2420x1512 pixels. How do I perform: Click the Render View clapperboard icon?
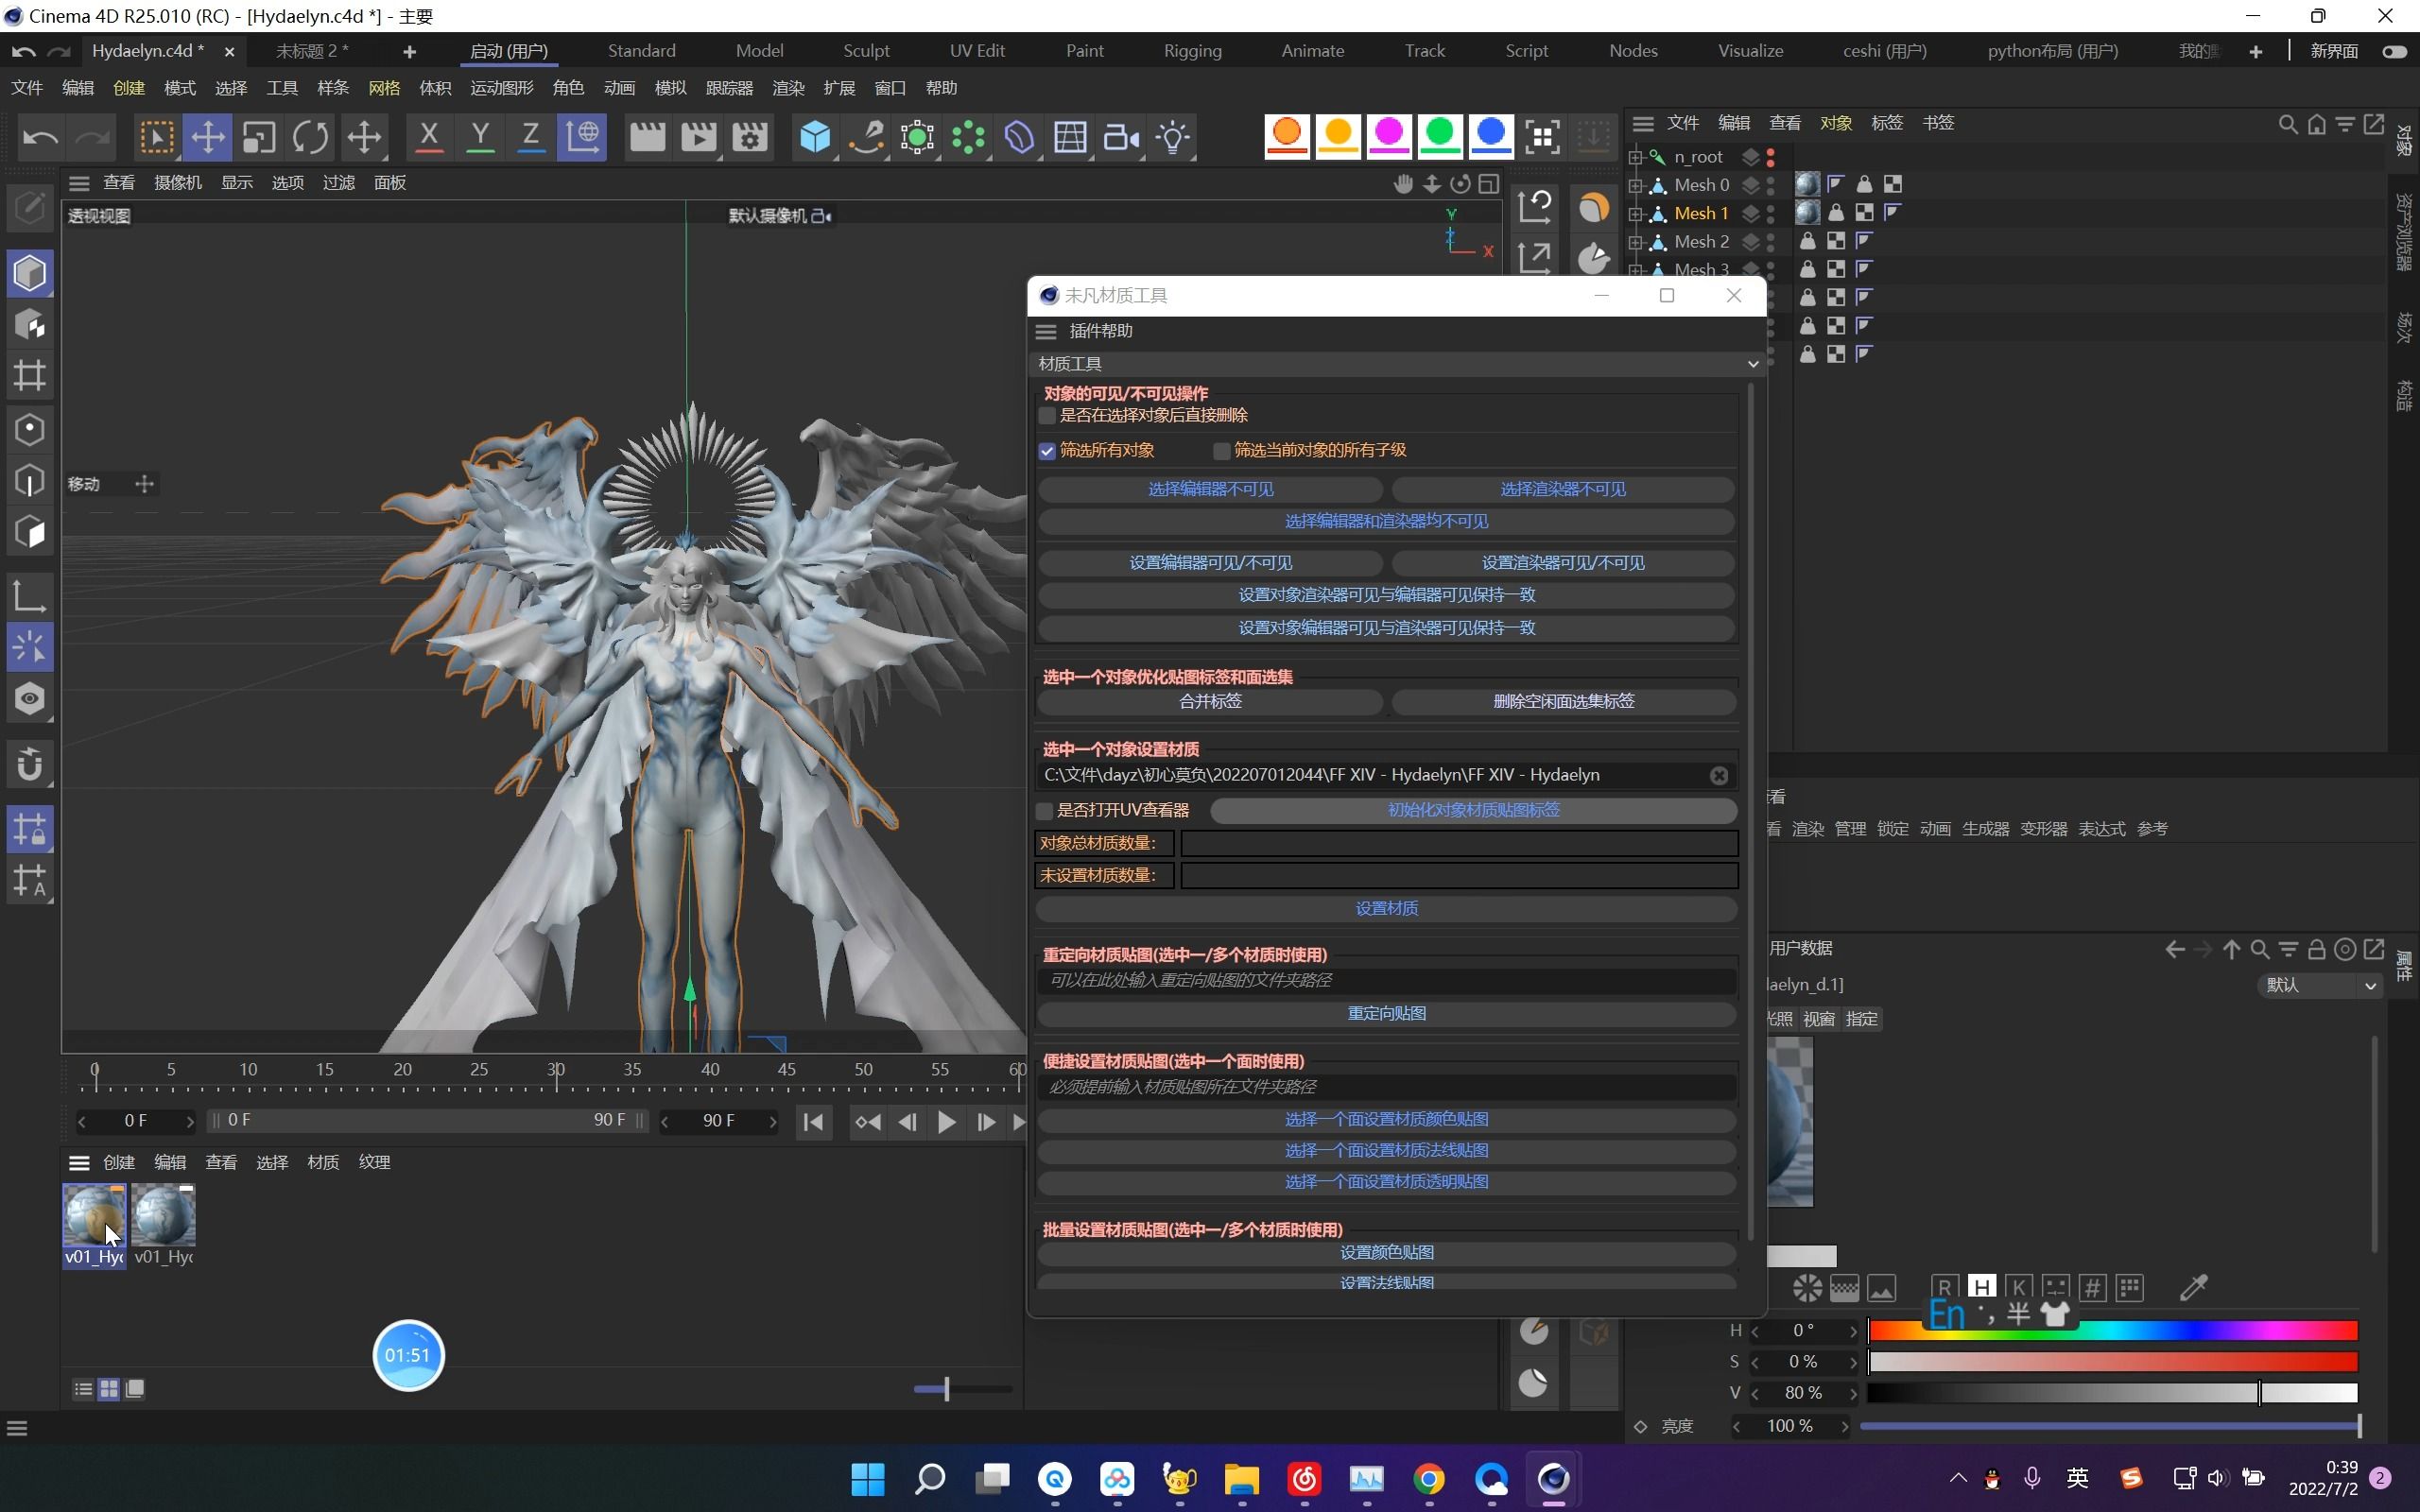[x=647, y=137]
